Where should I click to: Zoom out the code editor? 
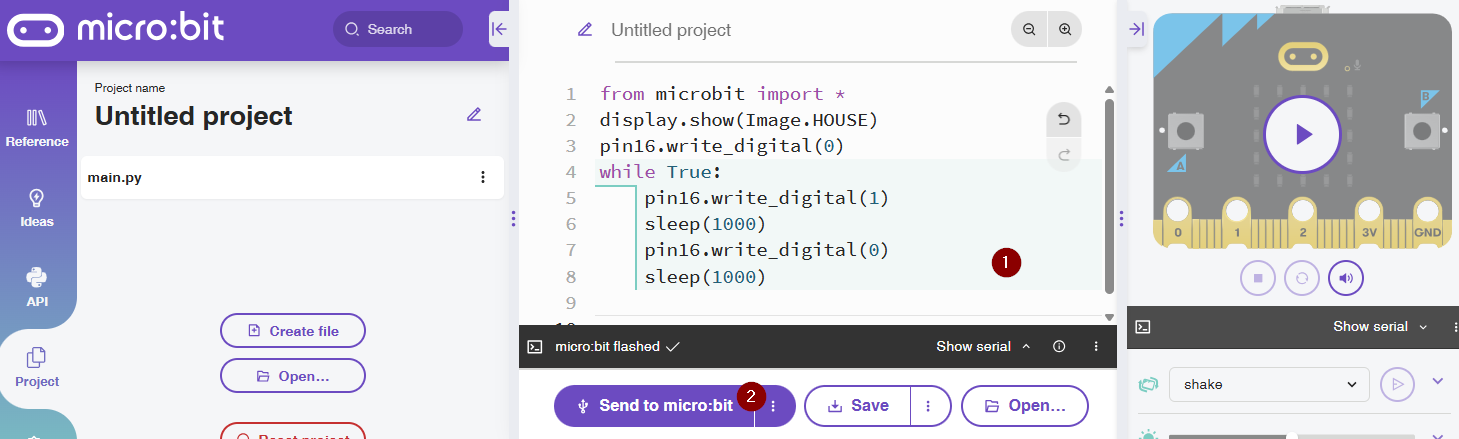(x=1029, y=30)
